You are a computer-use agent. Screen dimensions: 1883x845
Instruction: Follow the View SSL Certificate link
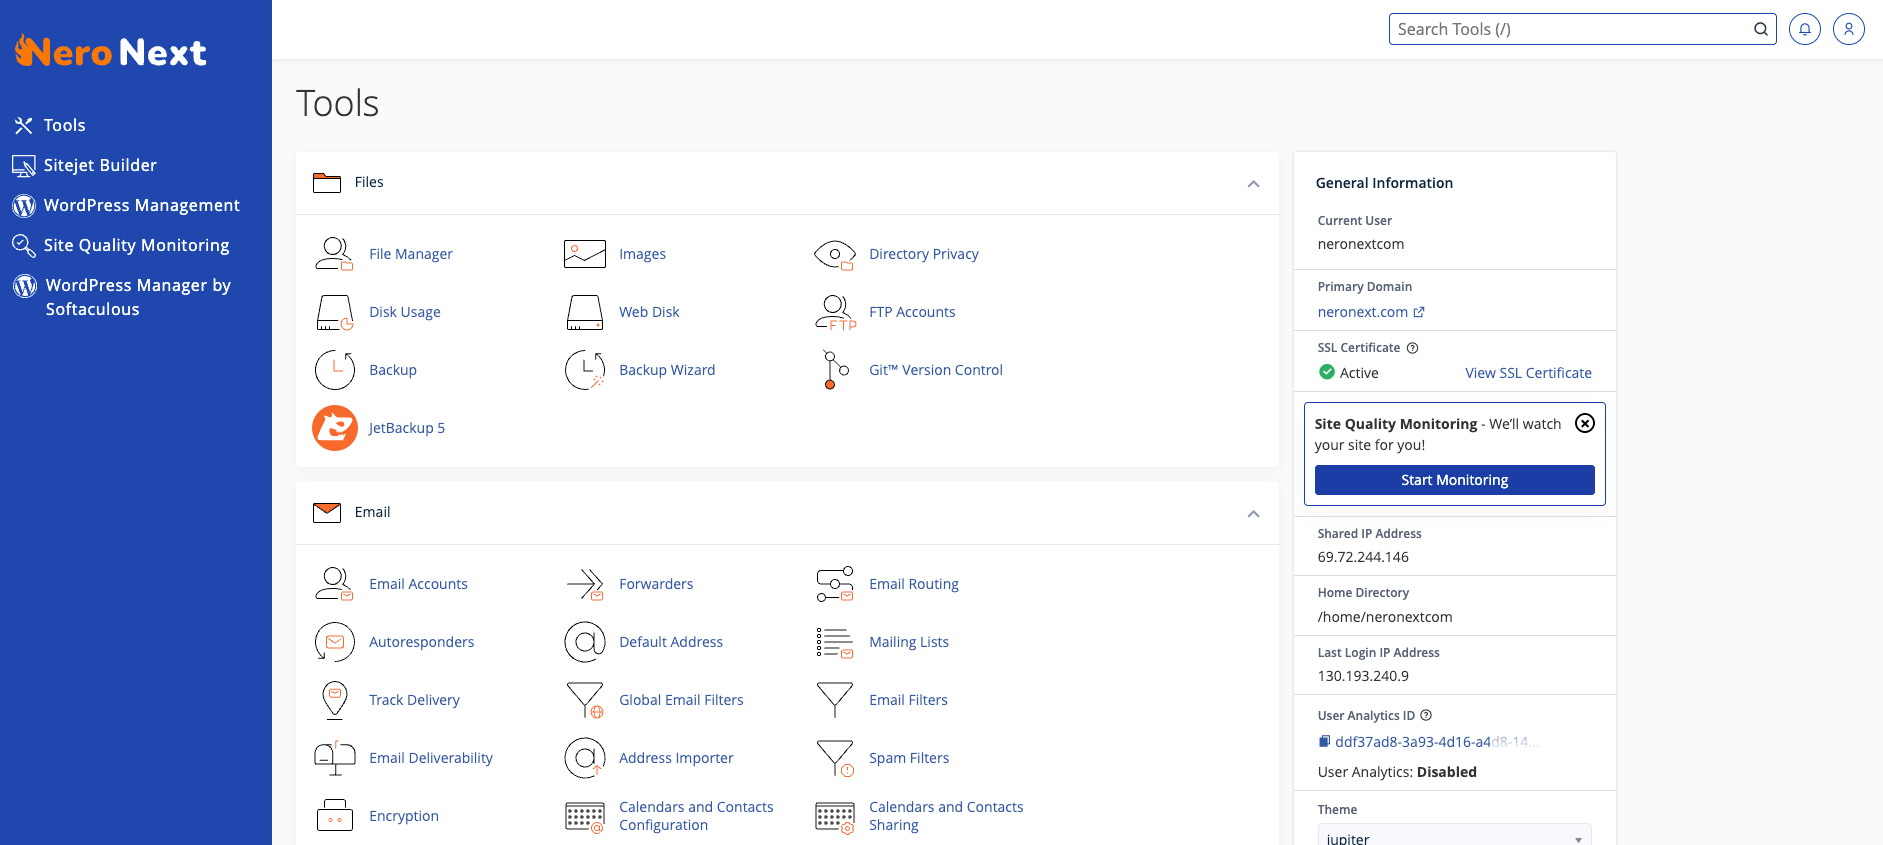[x=1528, y=373]
